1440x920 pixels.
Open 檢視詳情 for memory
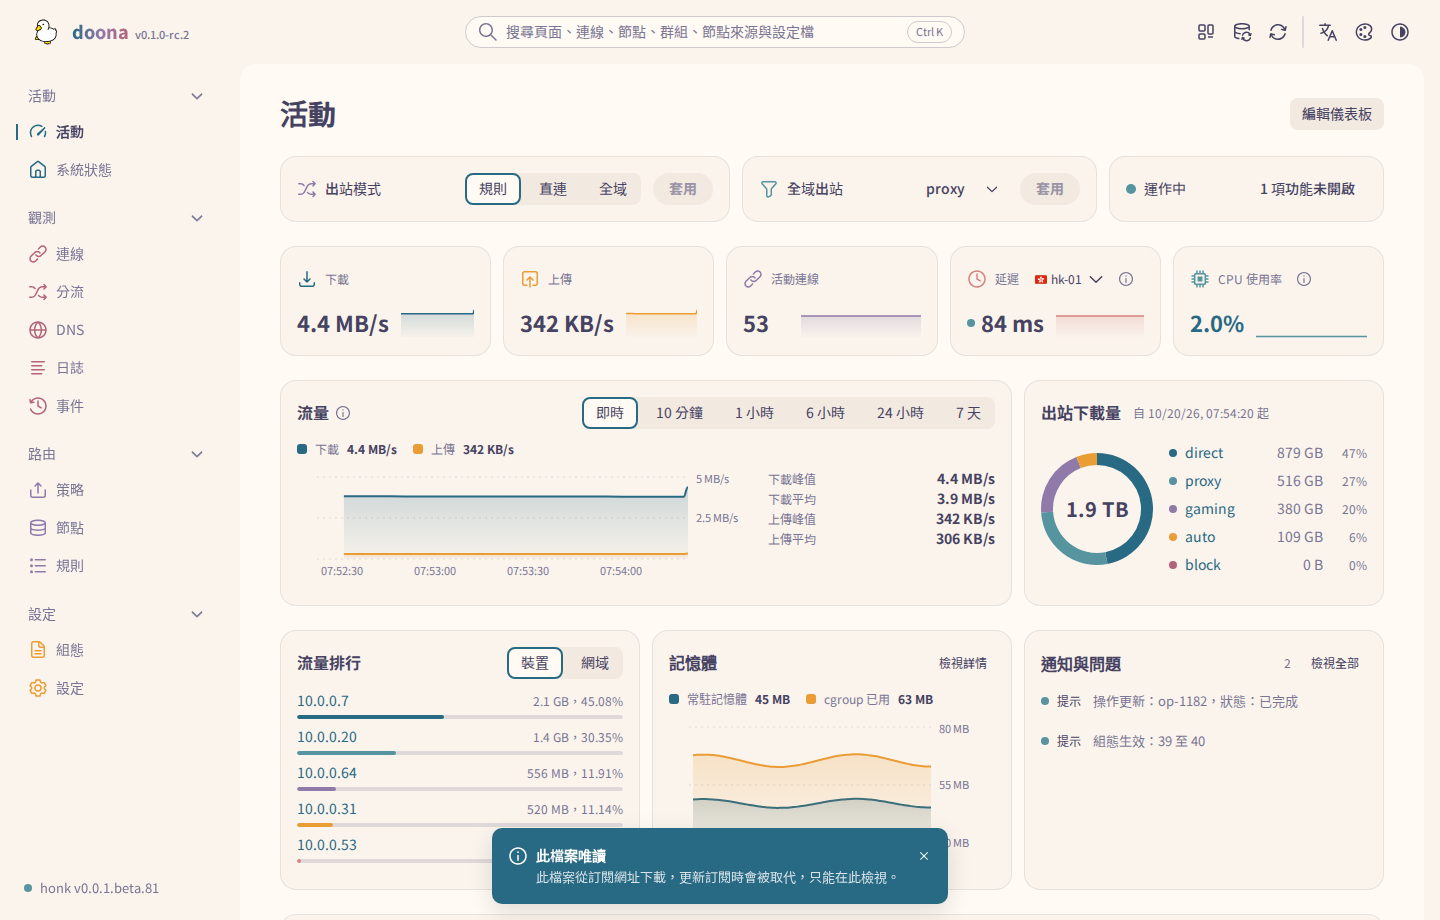[963, 663]
